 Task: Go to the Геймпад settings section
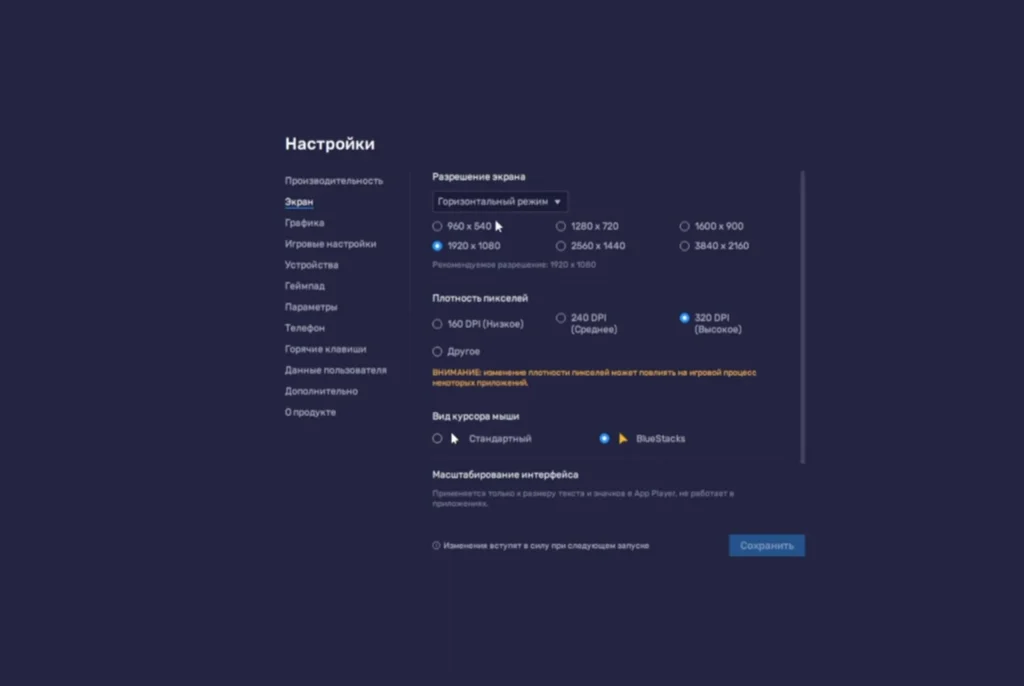304,286
